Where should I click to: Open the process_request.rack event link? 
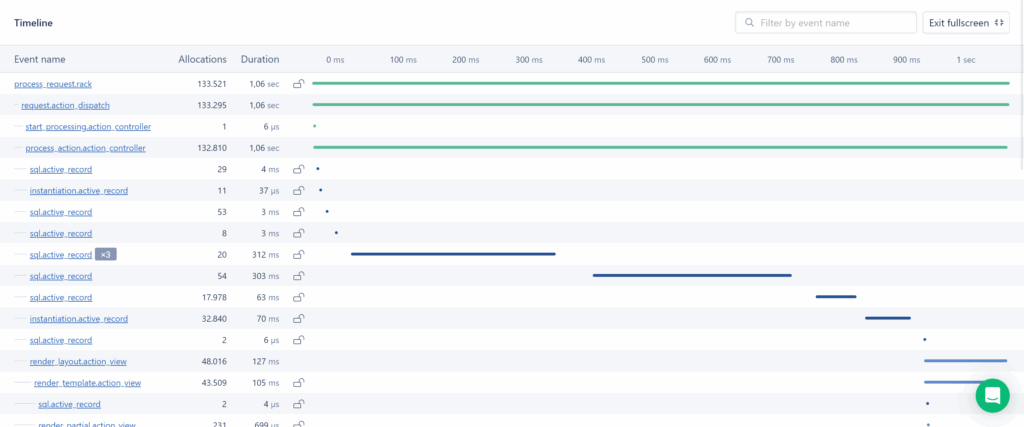click(54, 84)
